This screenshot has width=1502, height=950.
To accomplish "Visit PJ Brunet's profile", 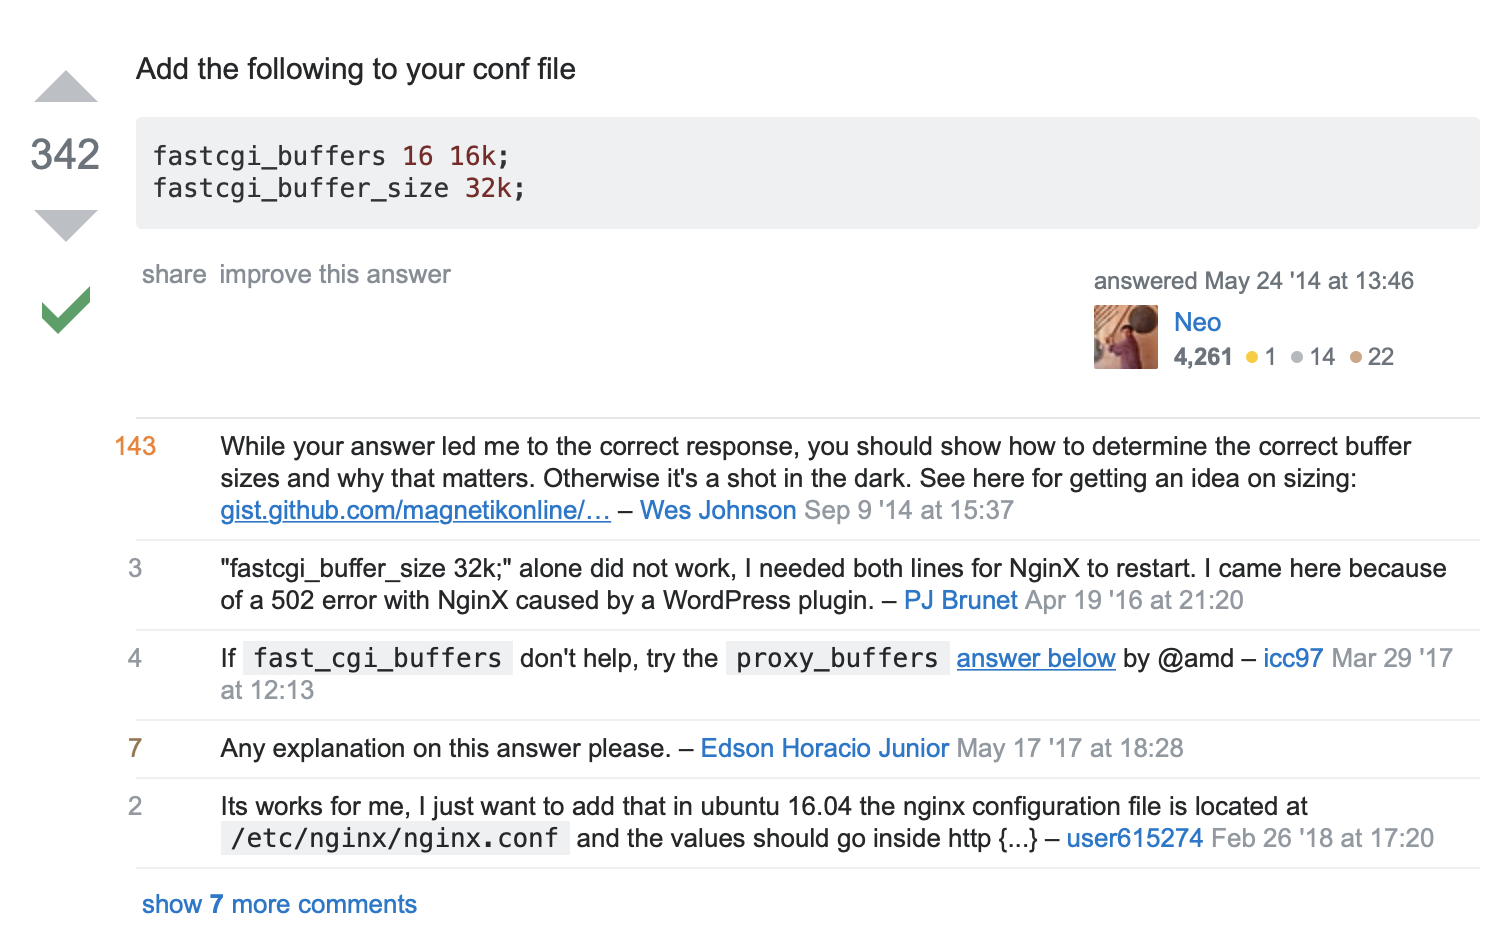I will click(960, 600).
